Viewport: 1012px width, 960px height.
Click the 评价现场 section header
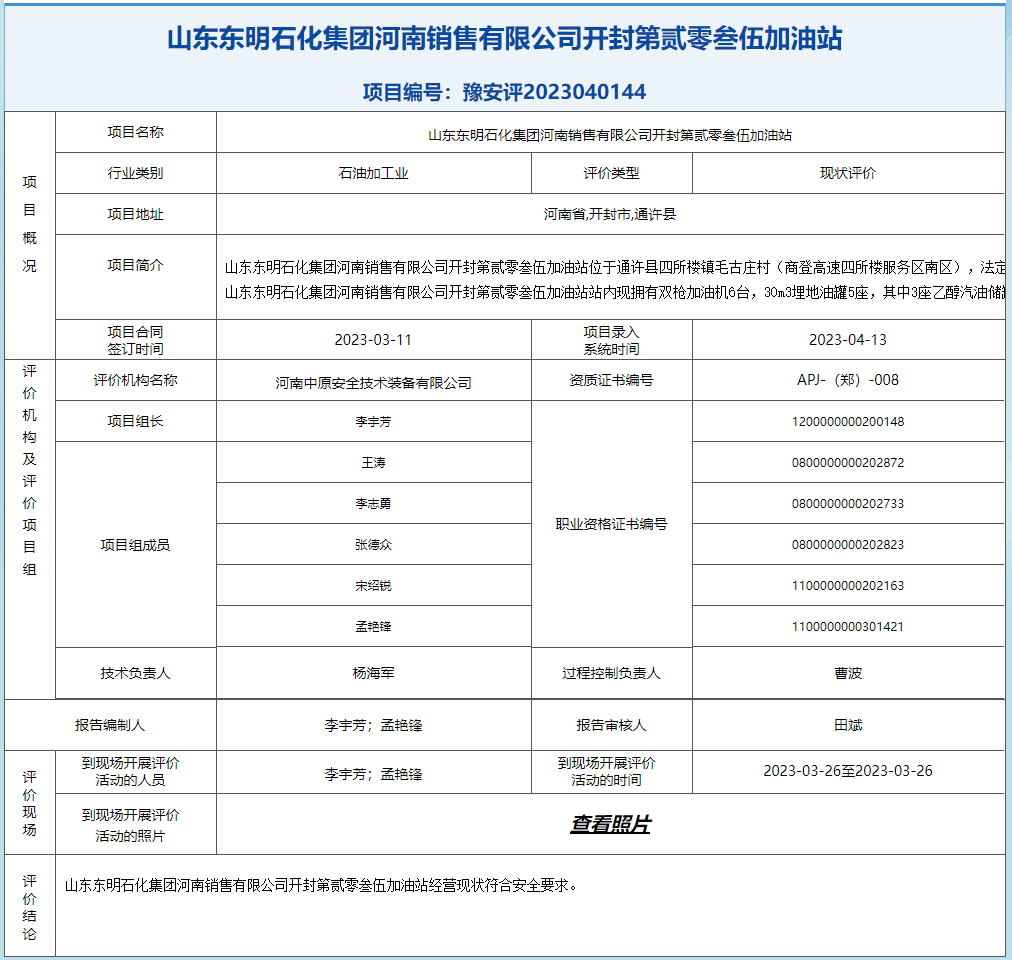click(30, 803)
